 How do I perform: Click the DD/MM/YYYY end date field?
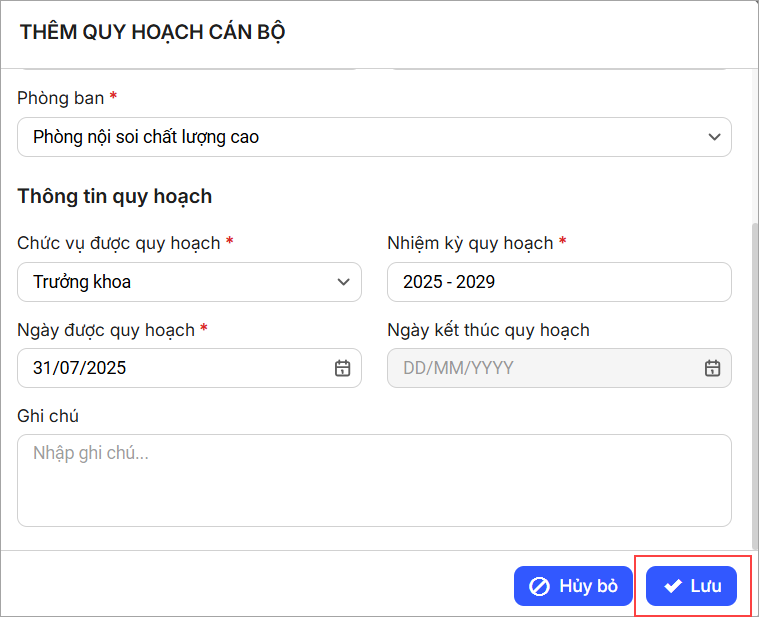point(540,368)
